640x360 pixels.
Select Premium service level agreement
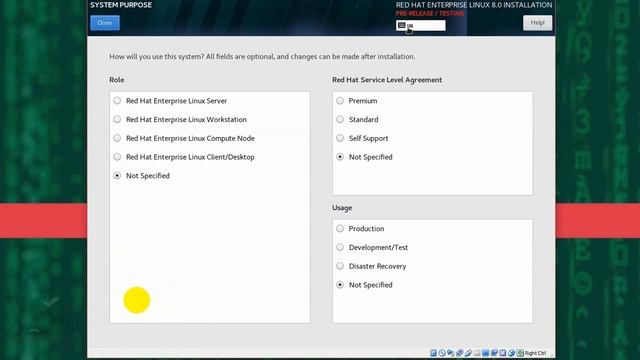[x=357, y=101]
